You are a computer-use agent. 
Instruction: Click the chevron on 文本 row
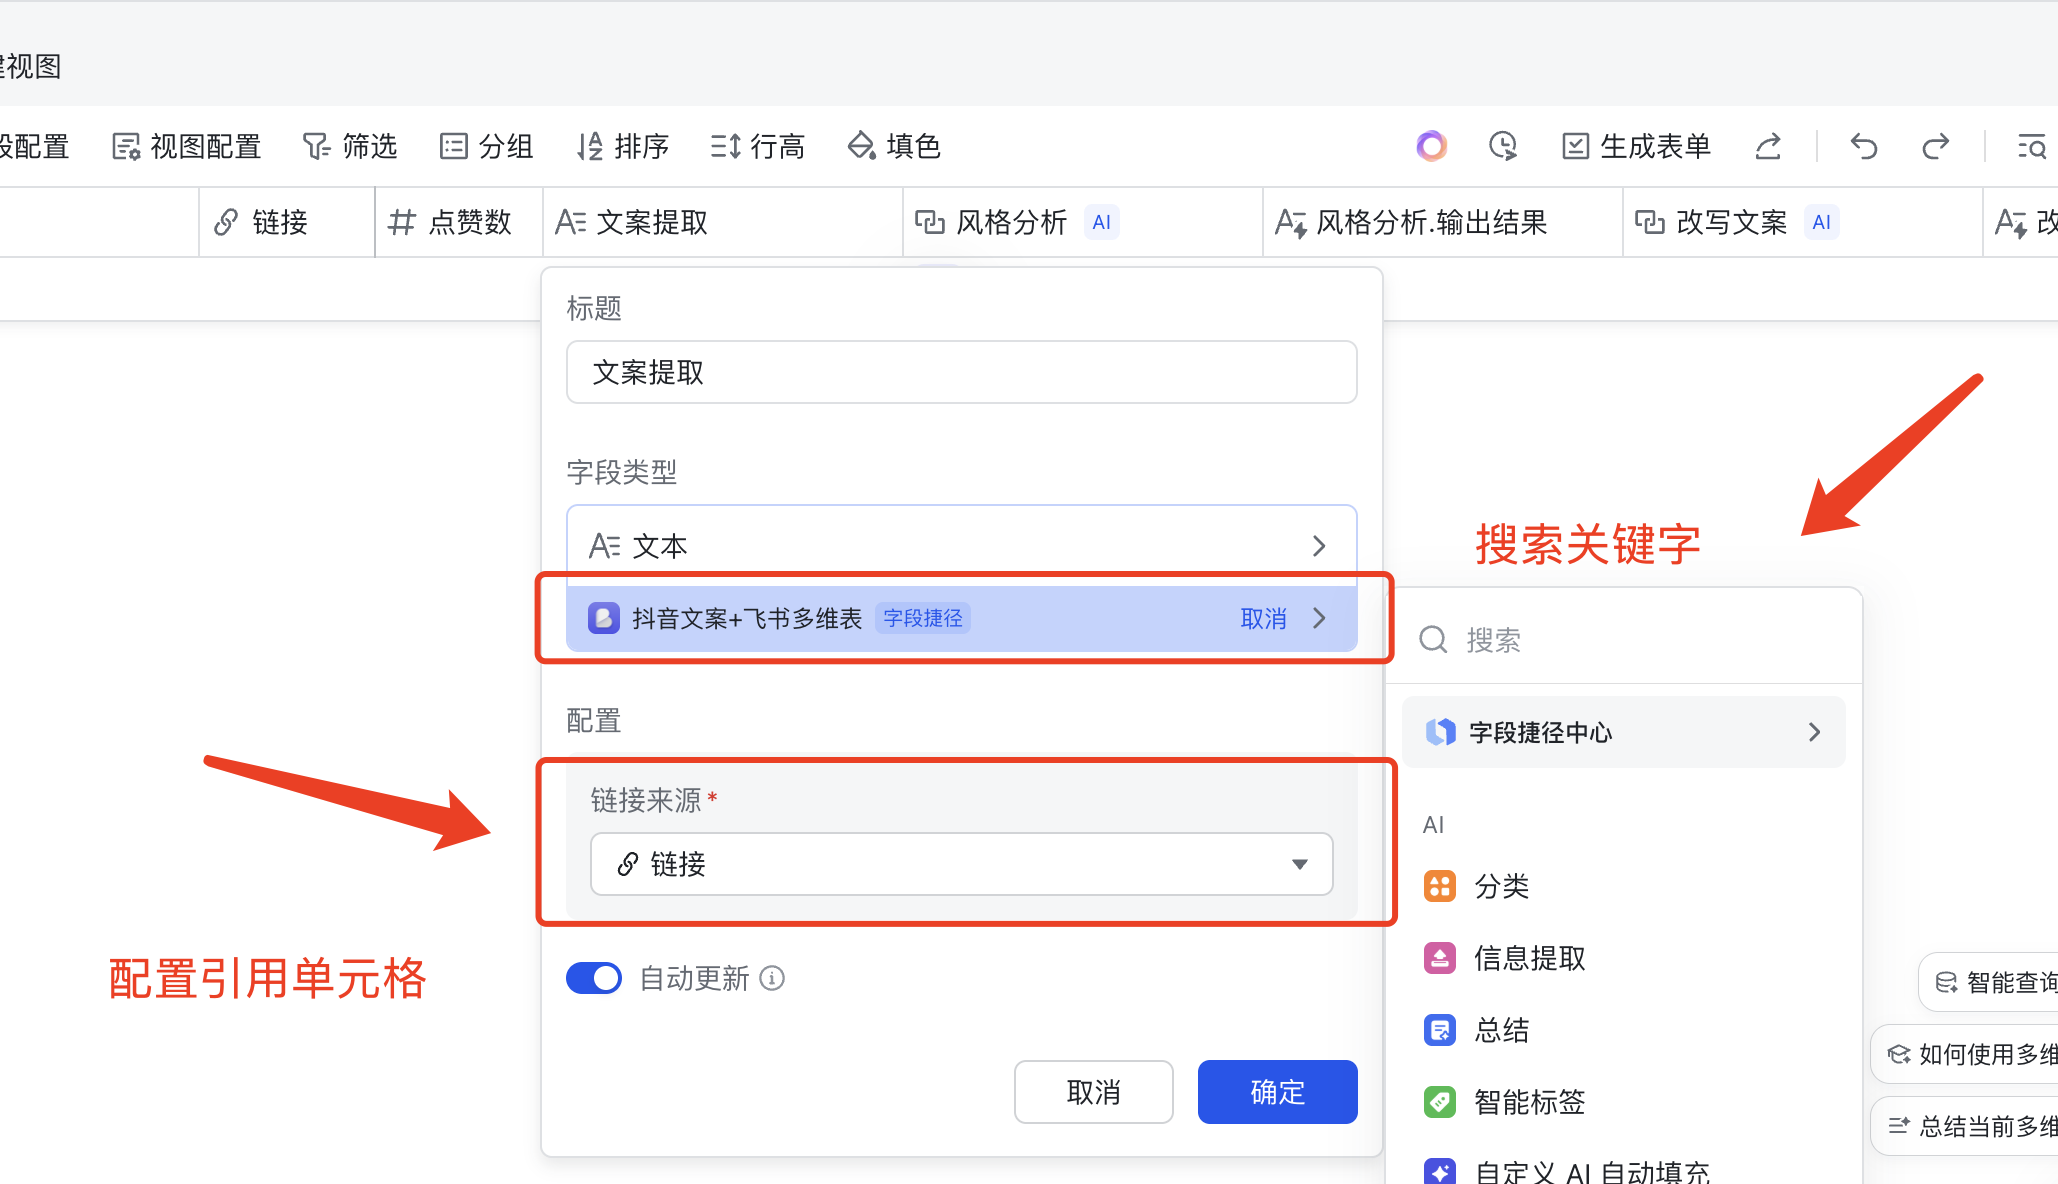pos(1319,545)
